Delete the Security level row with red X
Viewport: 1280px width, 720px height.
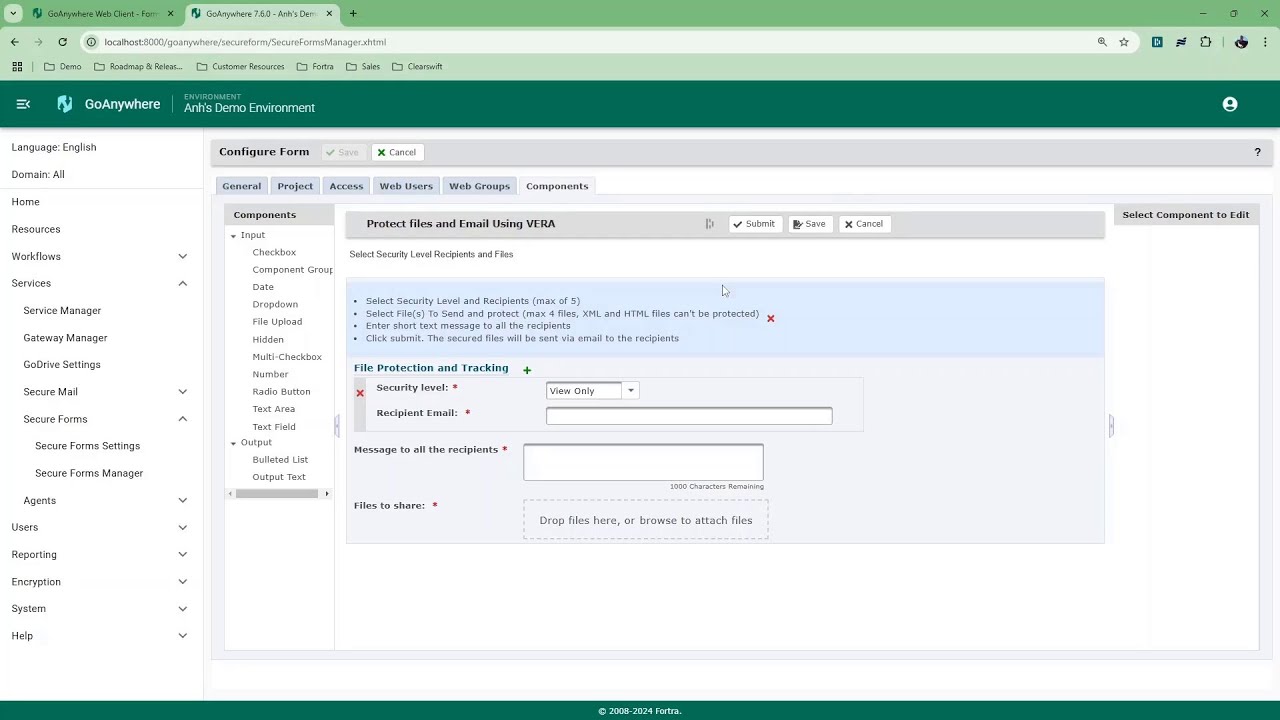(360, 393)
